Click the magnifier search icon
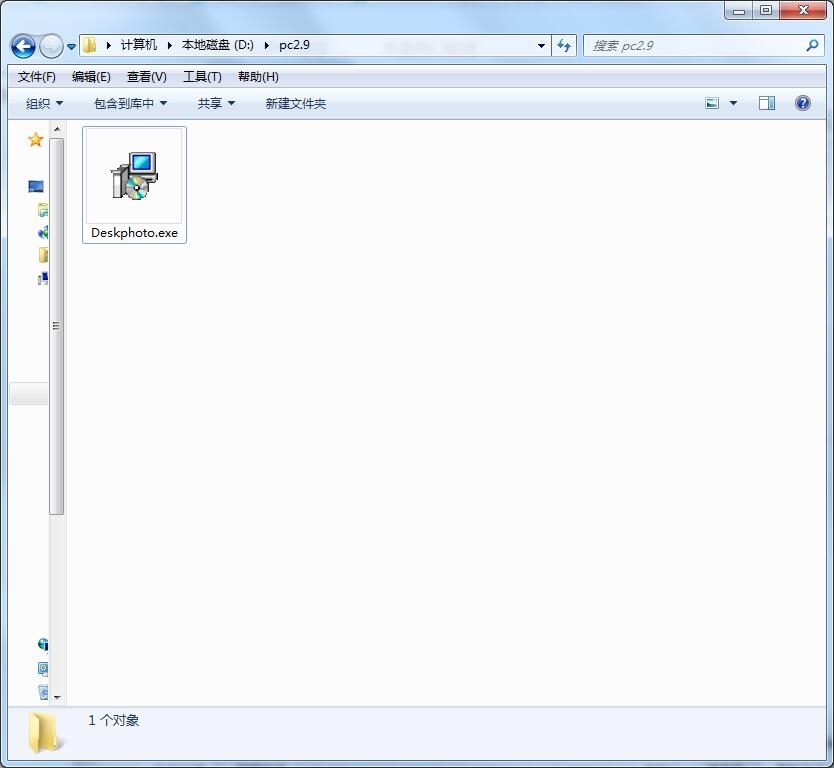 click(812, 46)
